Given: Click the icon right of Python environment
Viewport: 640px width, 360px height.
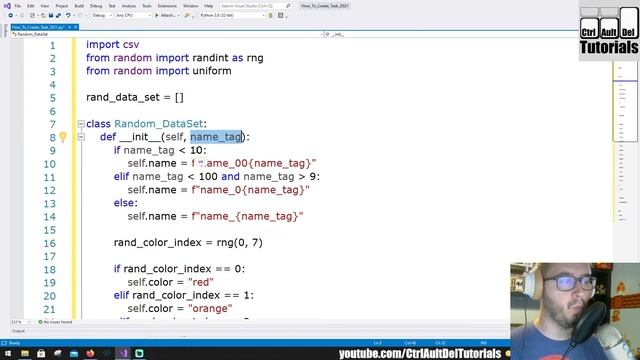Looking at the screenshot, I should click(271, 16).
